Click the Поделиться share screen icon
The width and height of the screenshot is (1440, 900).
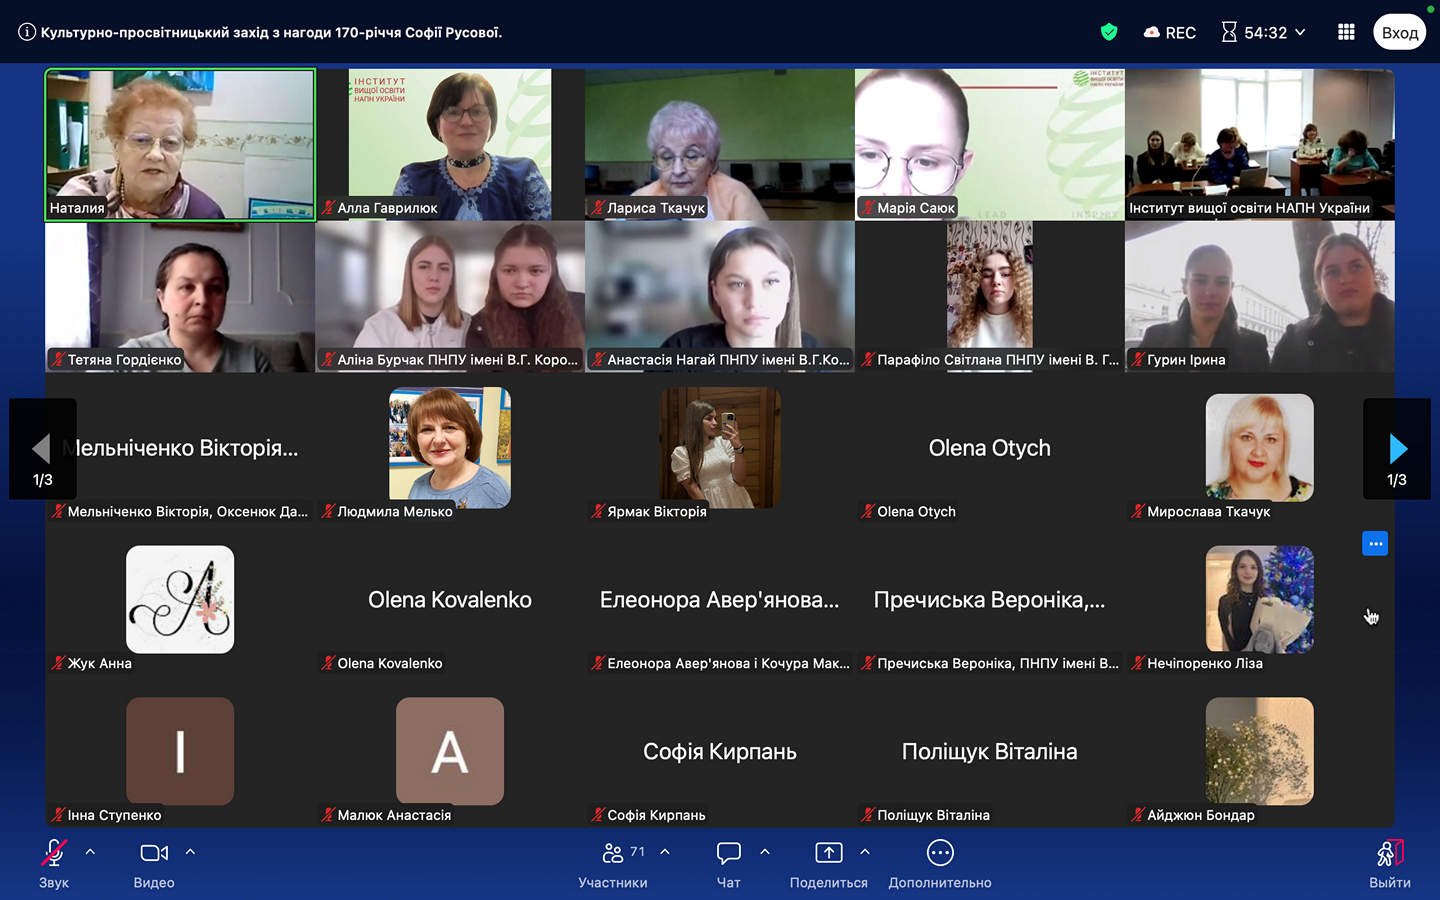[x=828, y=854]
